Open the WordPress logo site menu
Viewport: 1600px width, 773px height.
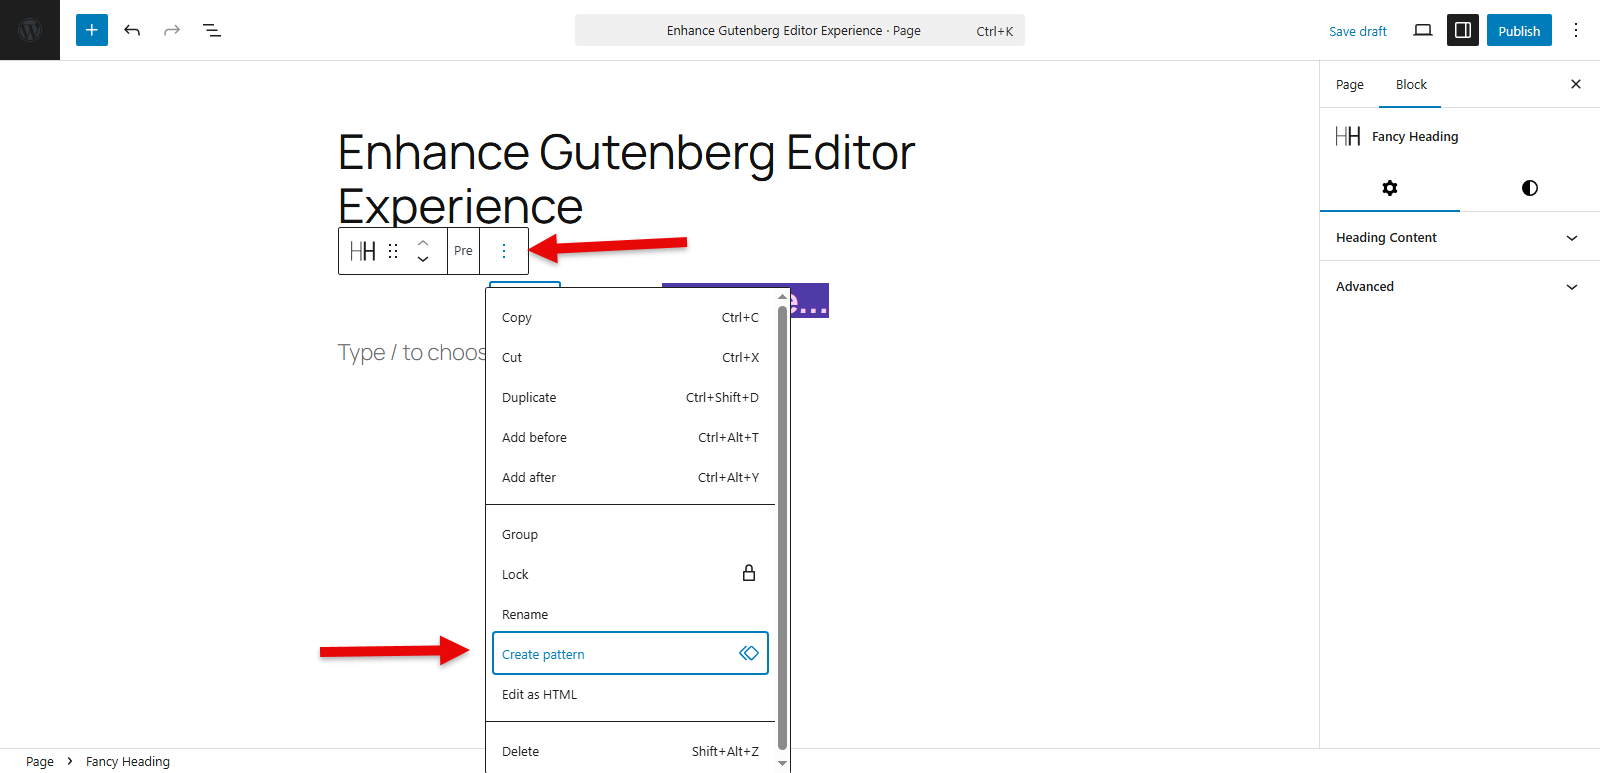[x=30, y=30]
